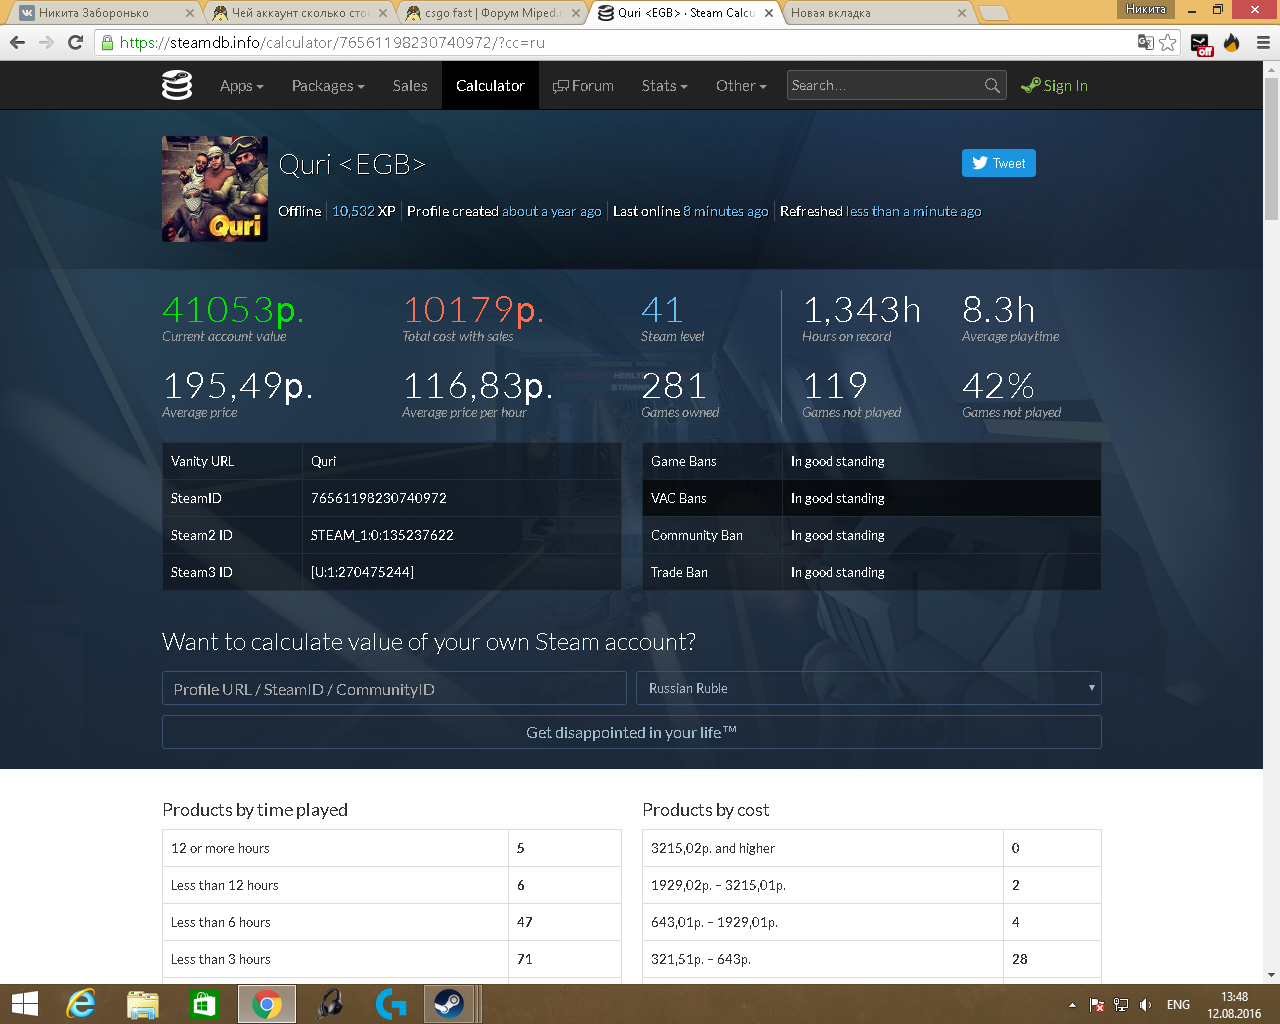
Task: Open the Sales page in the navbar
Action: click(410, 86)
